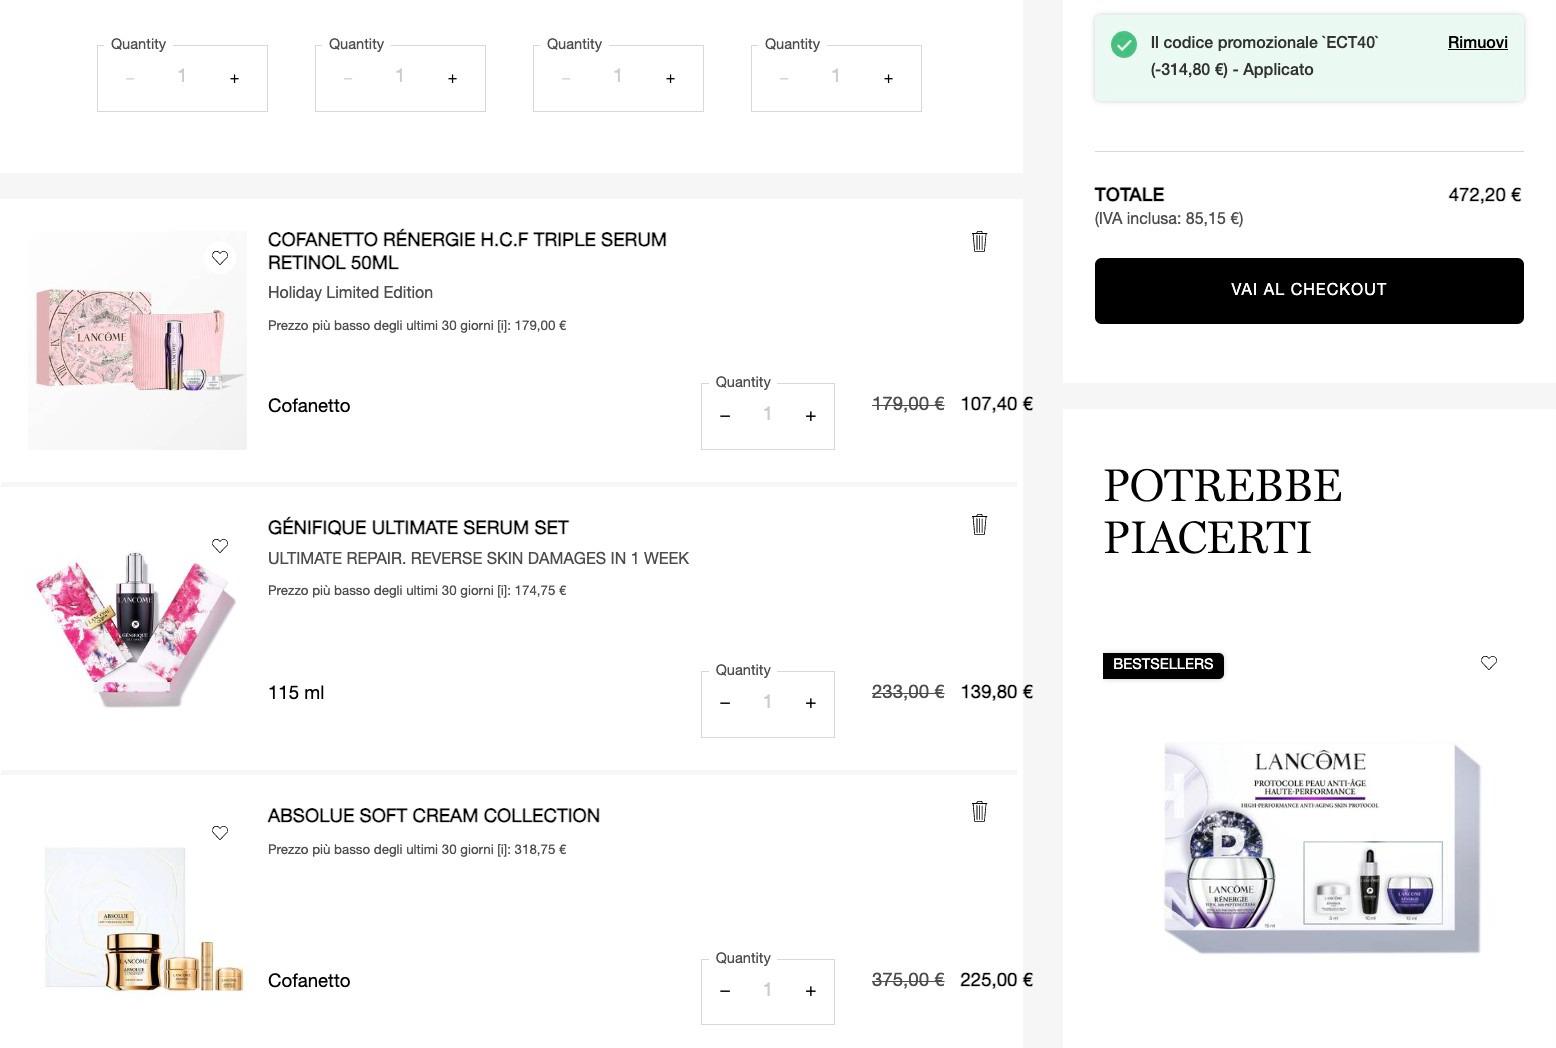Increase quantity of Cofanetto Rénergie Triple Serum

pos(810,416)
